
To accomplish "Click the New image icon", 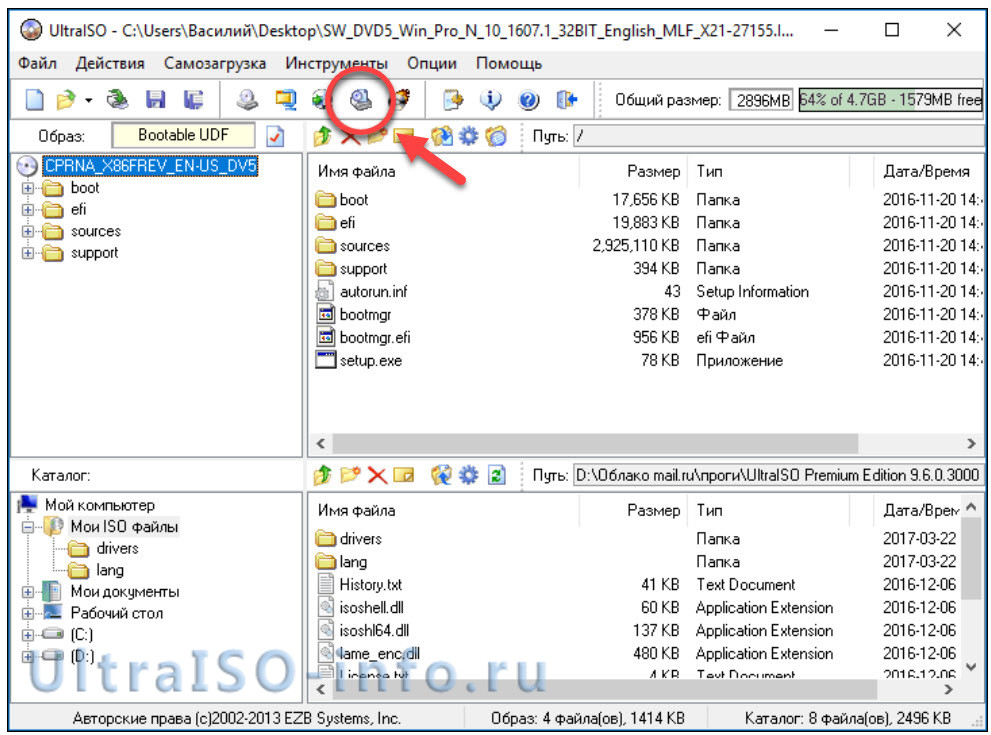I will pyautogui.click(x=35, y=100).
